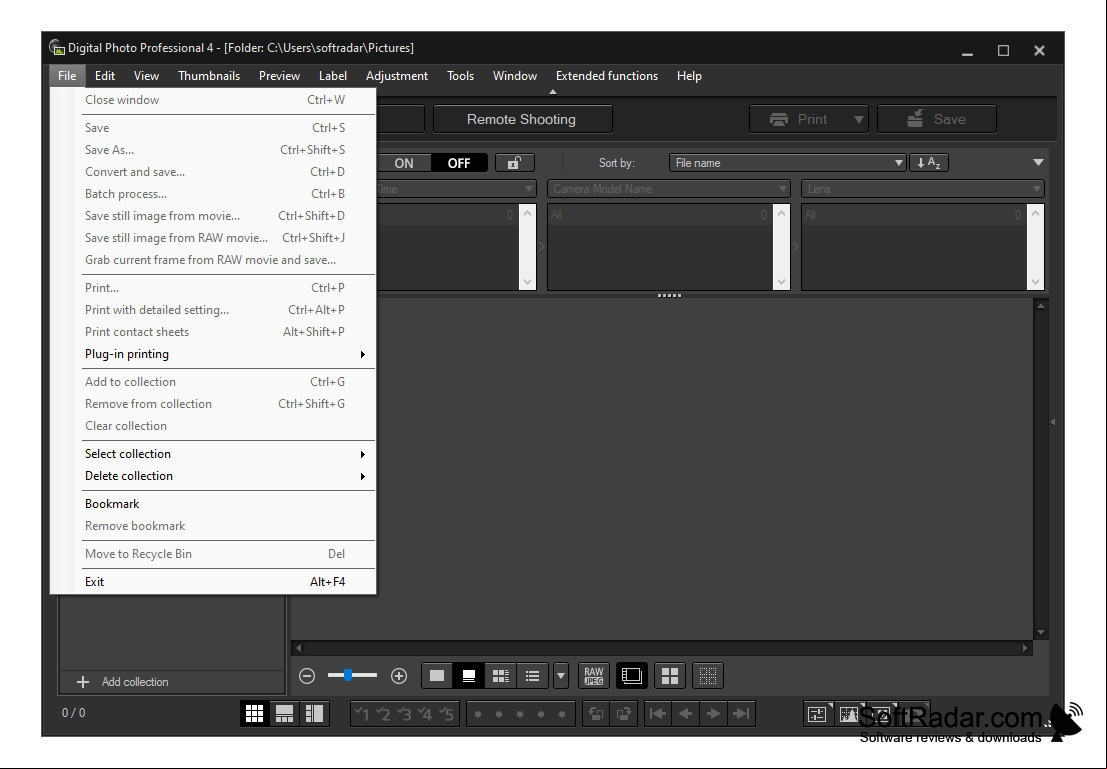Viewport: 1107px width, 769px height.
Task: Open the Thumbnails menu
Action: pyautogui.click(x=209, y=76)
